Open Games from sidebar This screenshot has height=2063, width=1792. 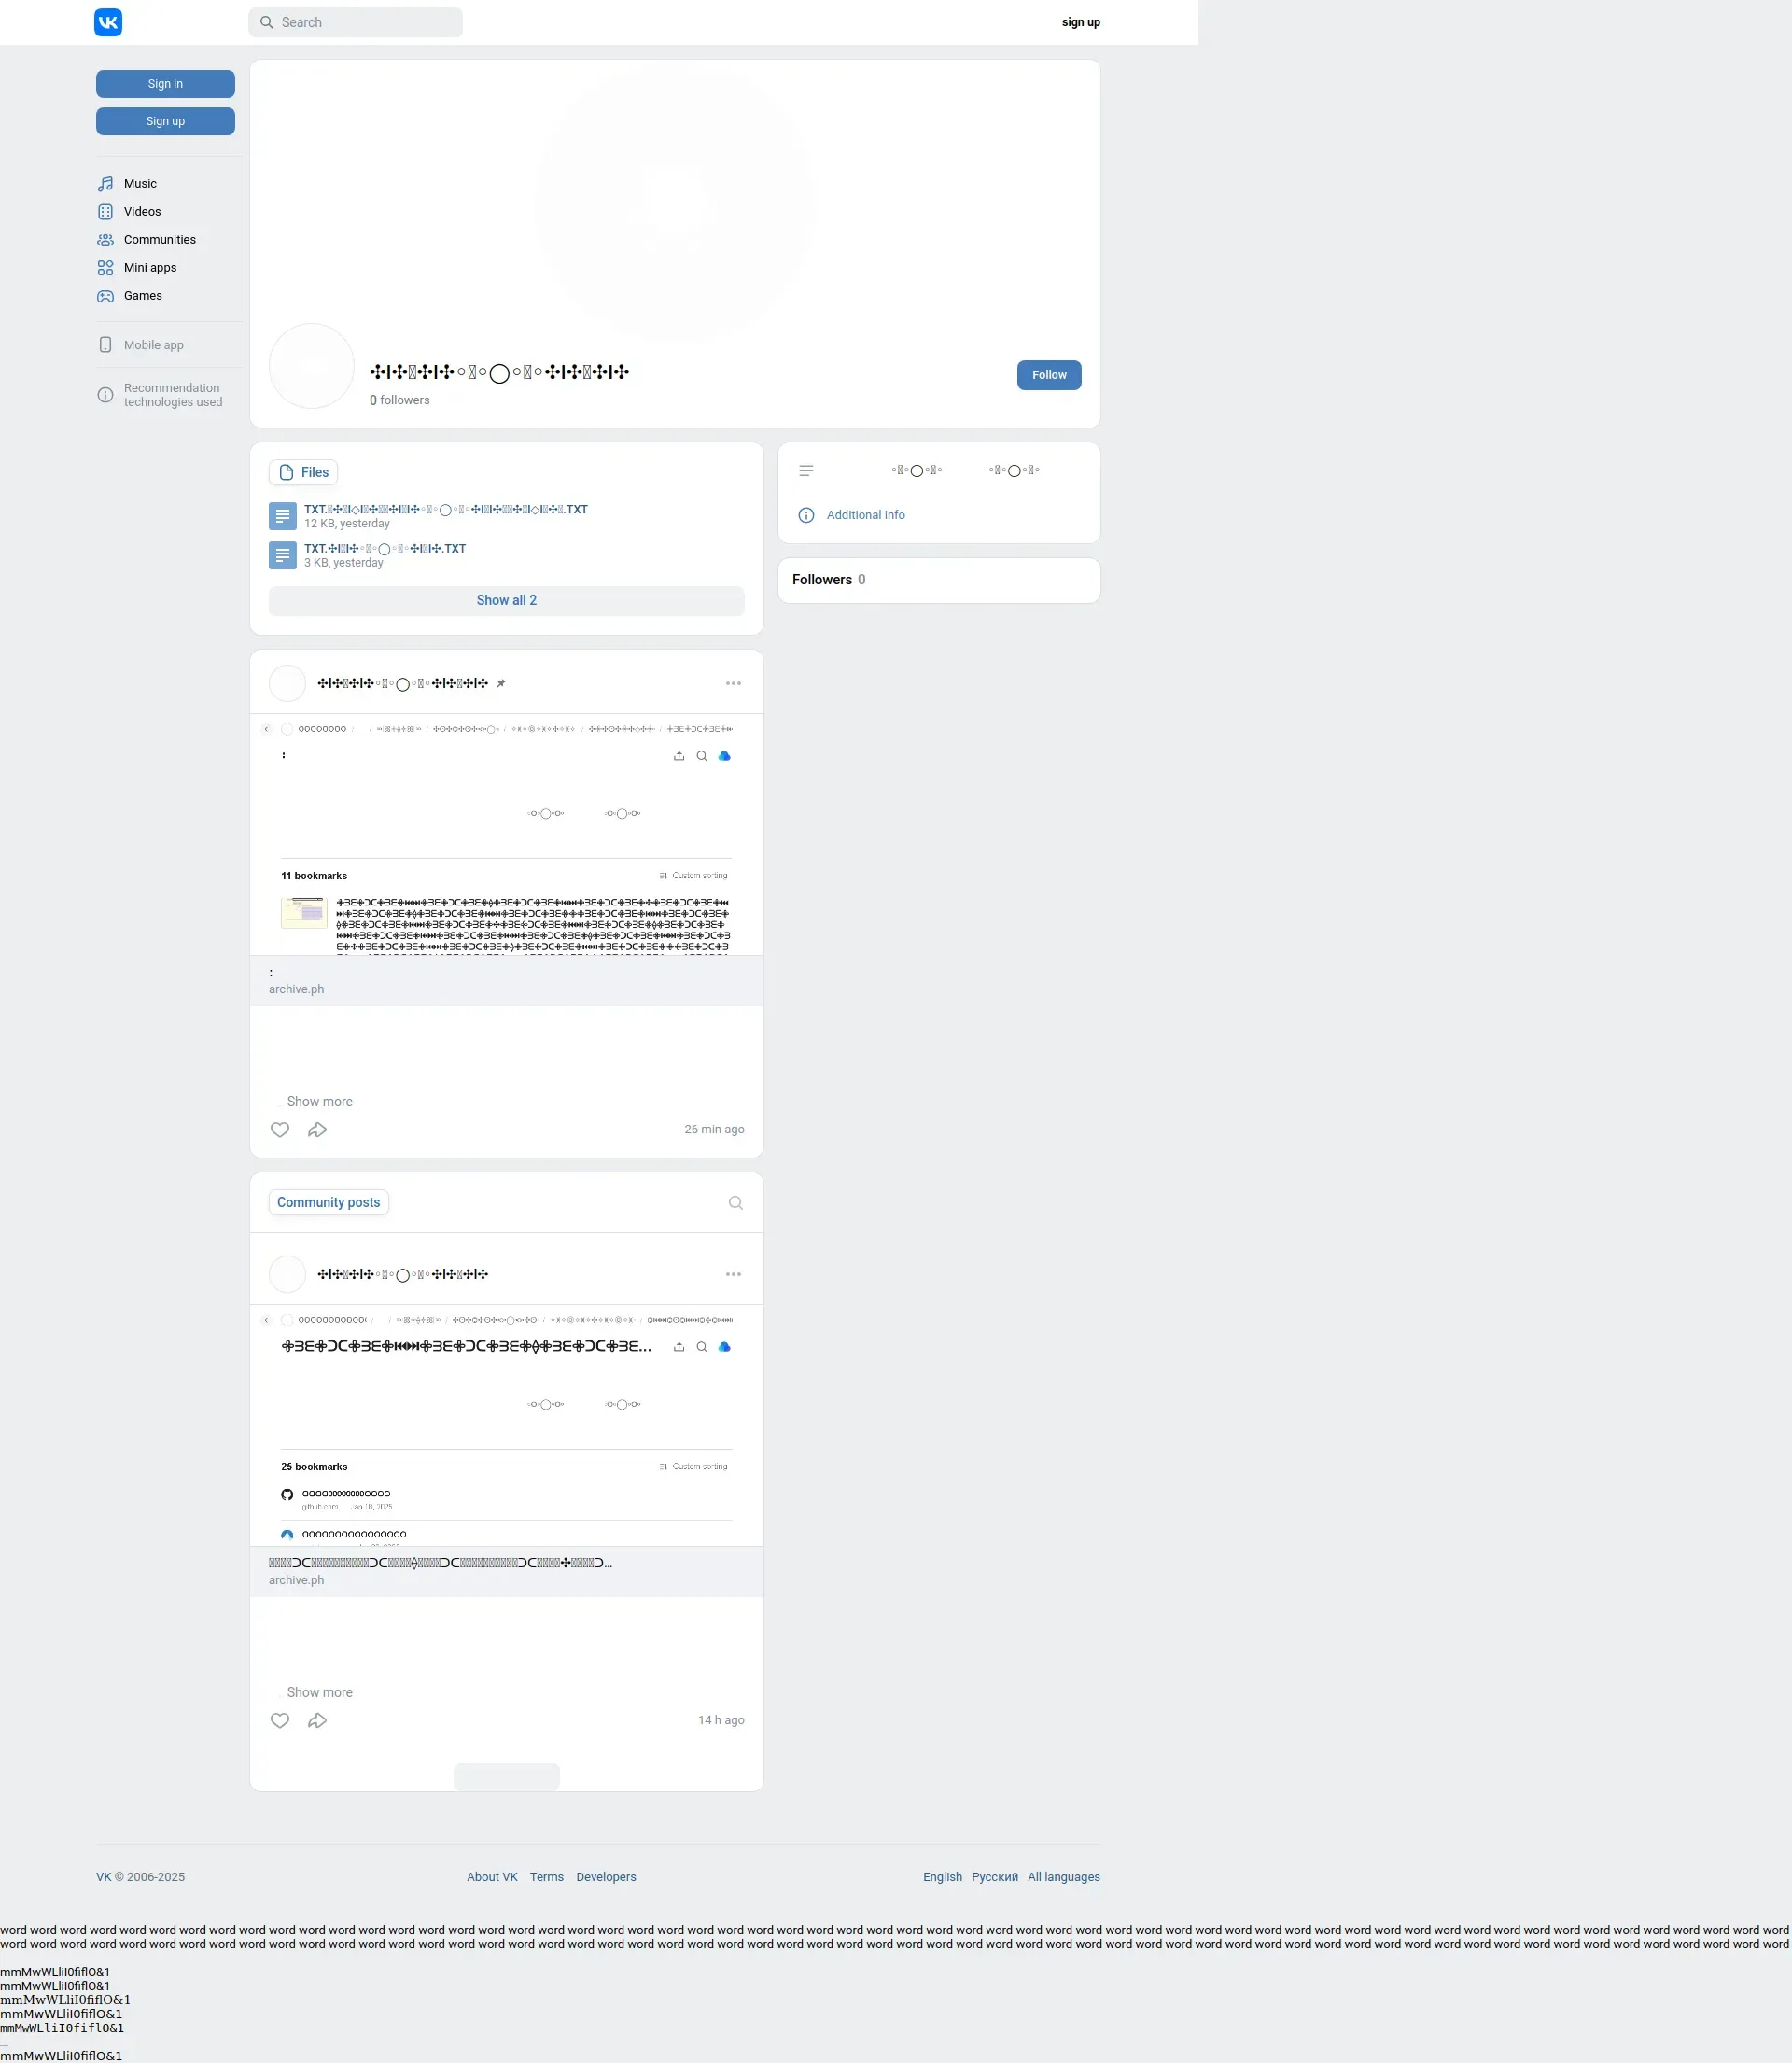142,296
